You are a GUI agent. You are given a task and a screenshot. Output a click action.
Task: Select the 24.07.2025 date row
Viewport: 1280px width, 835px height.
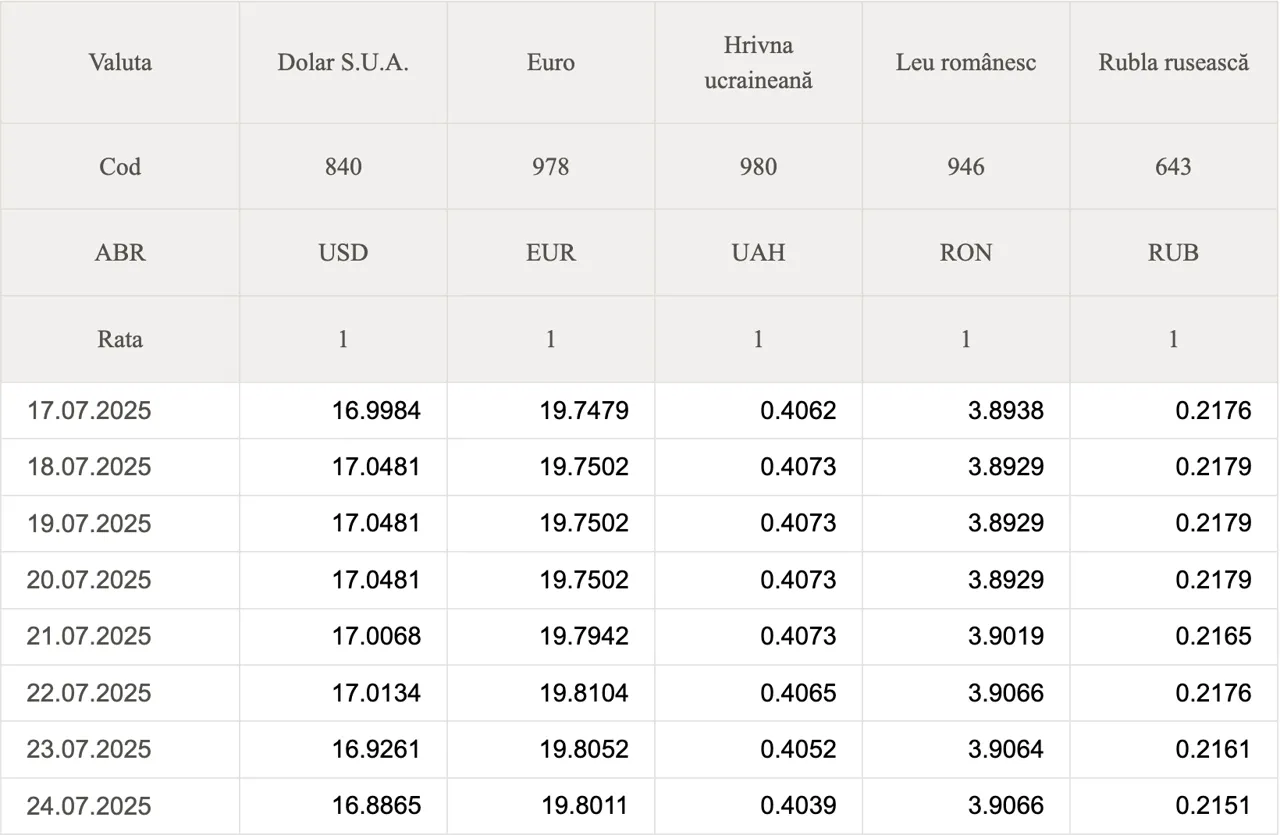[x=640, y=805]
